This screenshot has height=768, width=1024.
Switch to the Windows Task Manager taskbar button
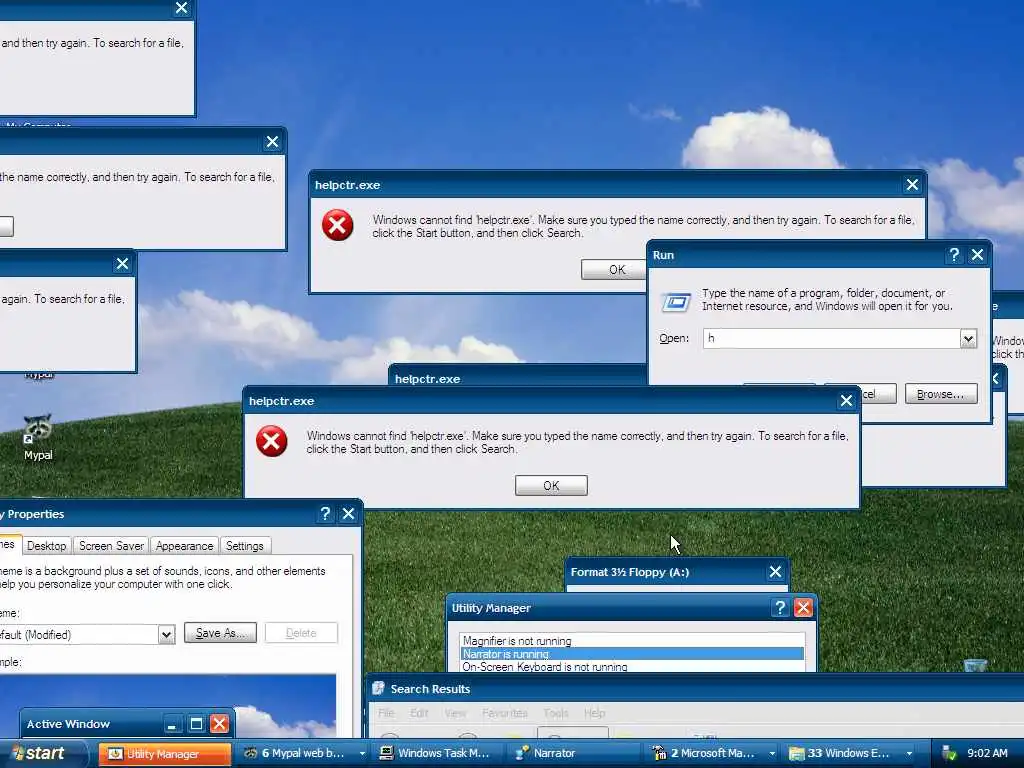coord(438,753)
